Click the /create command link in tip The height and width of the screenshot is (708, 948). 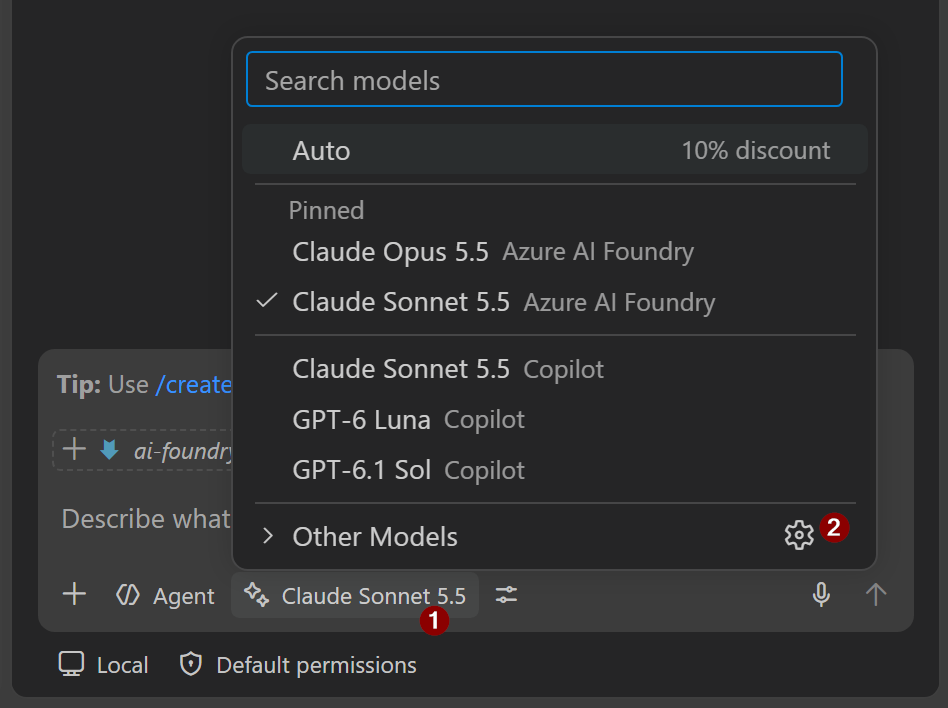click(193, 385)
